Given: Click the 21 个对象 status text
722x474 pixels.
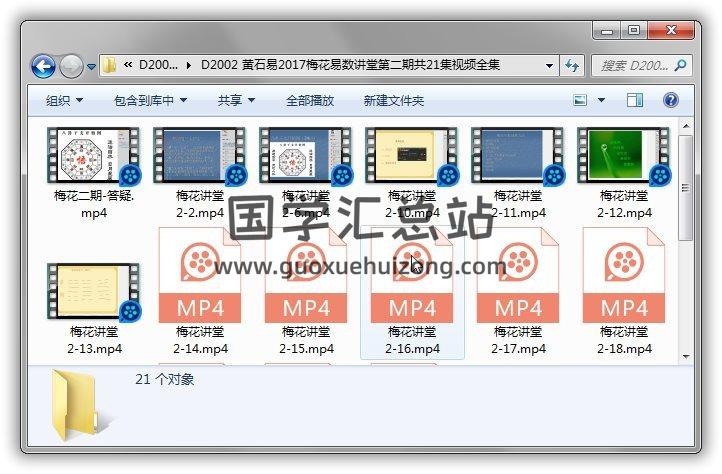Looking at the screenshot, I should 164,379.
